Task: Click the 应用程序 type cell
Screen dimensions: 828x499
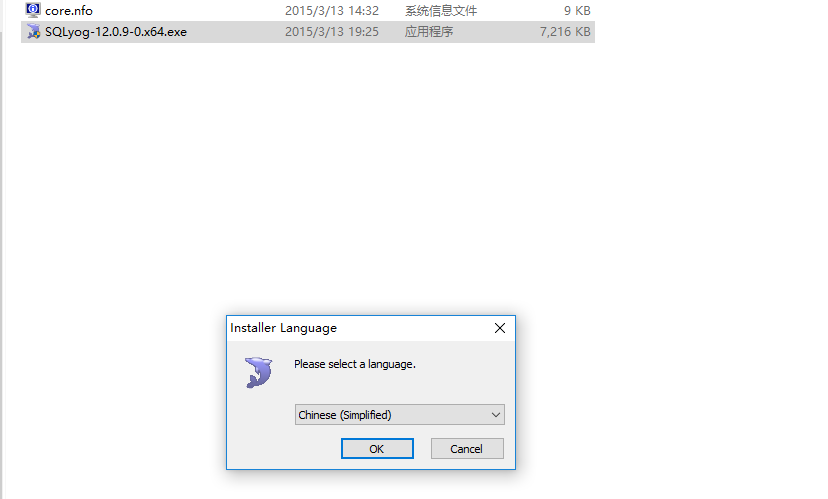Action: [x=429, y=32]
